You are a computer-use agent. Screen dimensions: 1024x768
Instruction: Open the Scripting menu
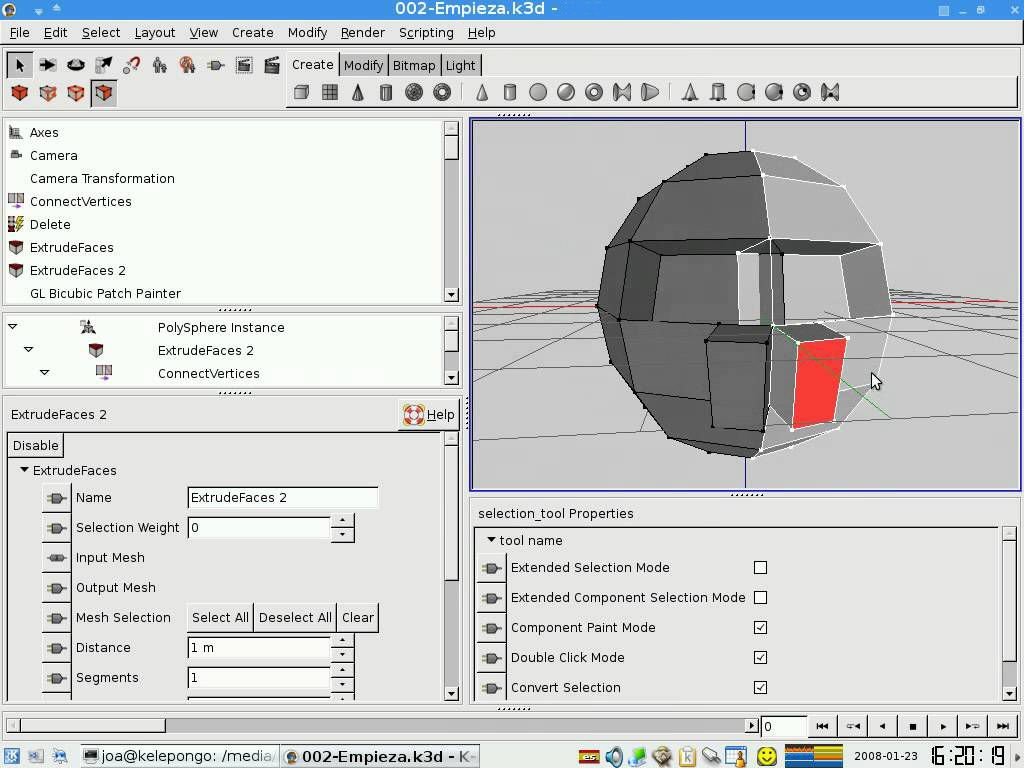tap(426, 32)
